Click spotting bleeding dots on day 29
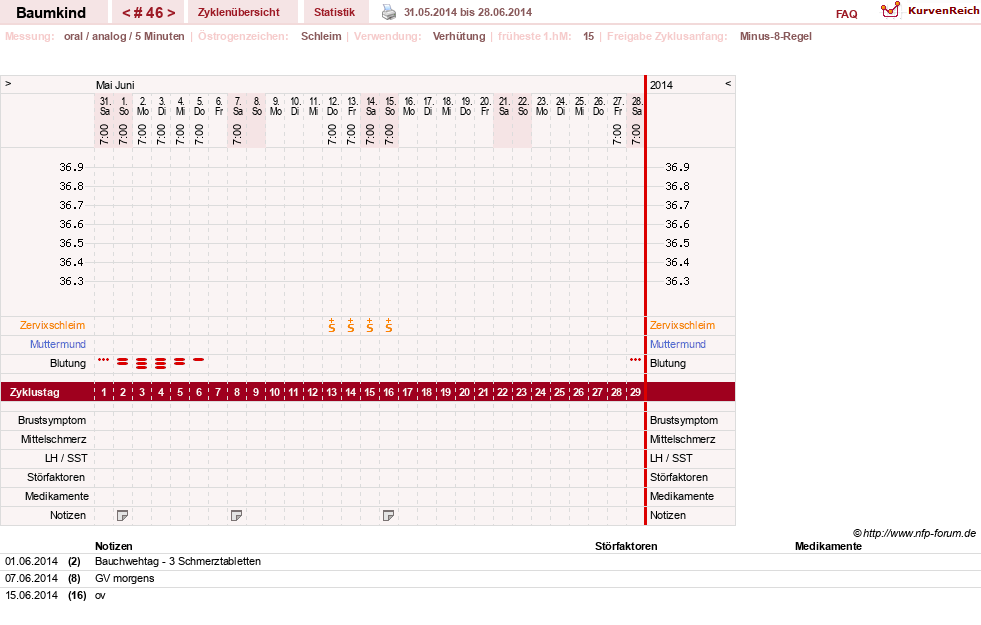Image resolution: width=981 pixels, height=625 pixels. pyautogui.click(x=636, y=360)
